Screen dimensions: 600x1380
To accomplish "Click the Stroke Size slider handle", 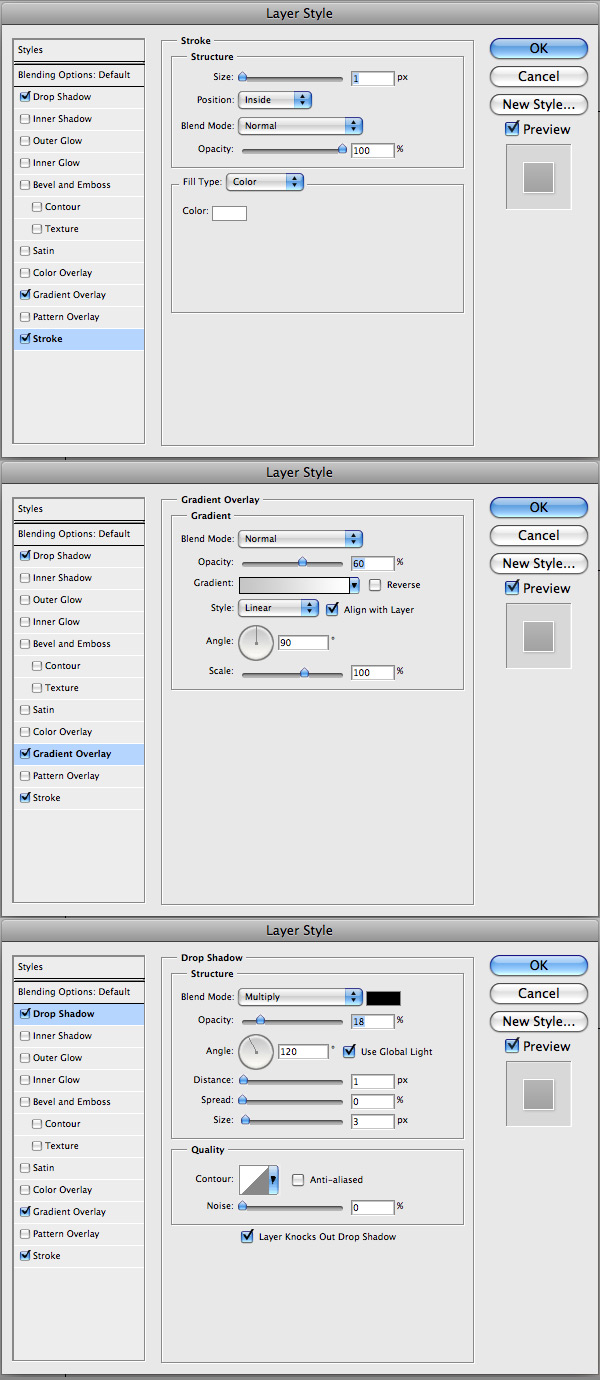I will (242, 76).
